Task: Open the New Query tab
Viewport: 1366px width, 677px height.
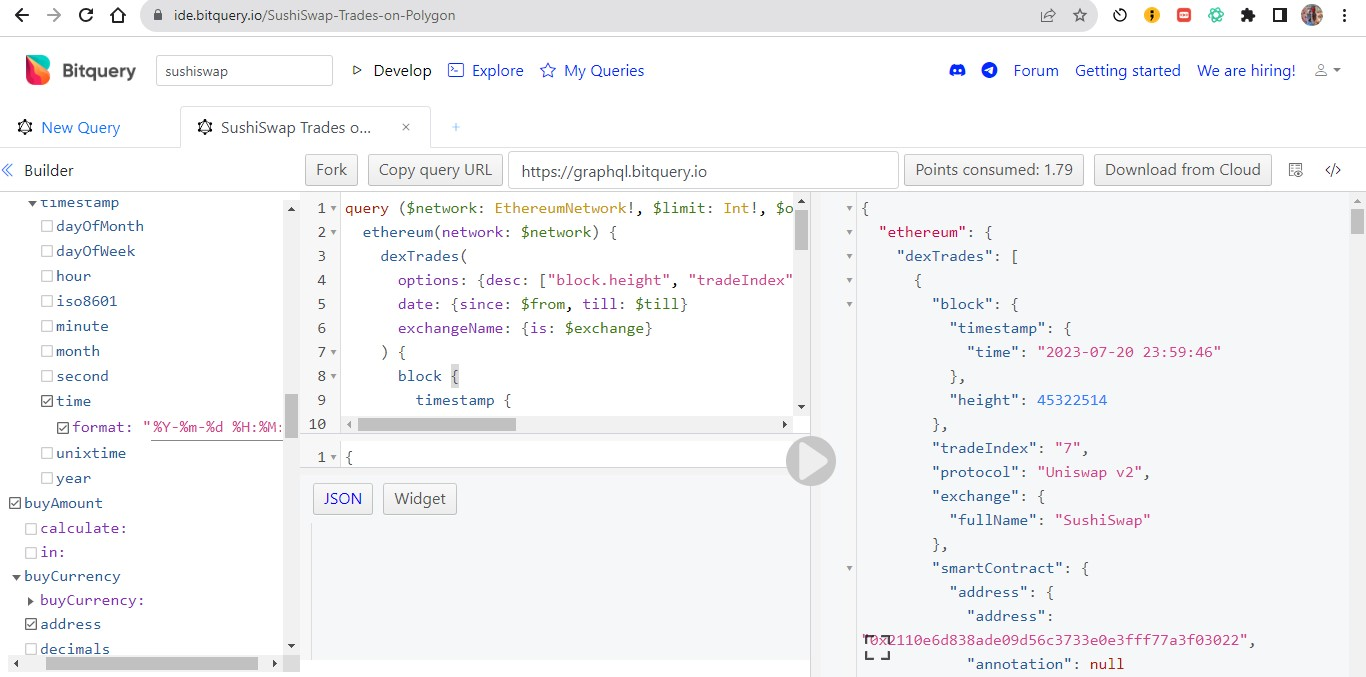Action: coord(69,127)
